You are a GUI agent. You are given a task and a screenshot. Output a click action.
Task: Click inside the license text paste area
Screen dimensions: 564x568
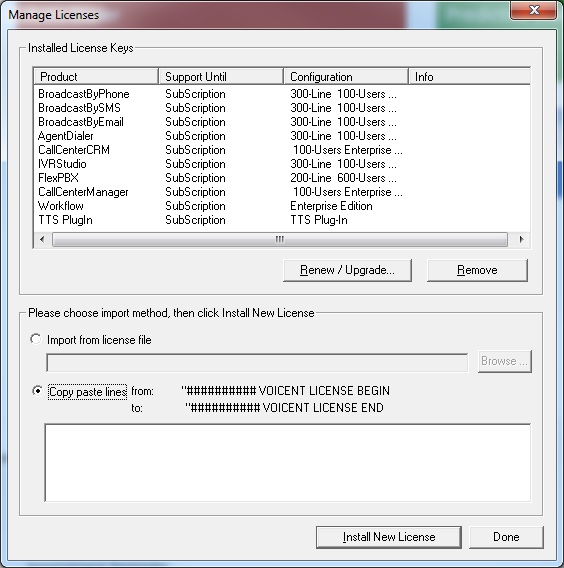[288, 463]
